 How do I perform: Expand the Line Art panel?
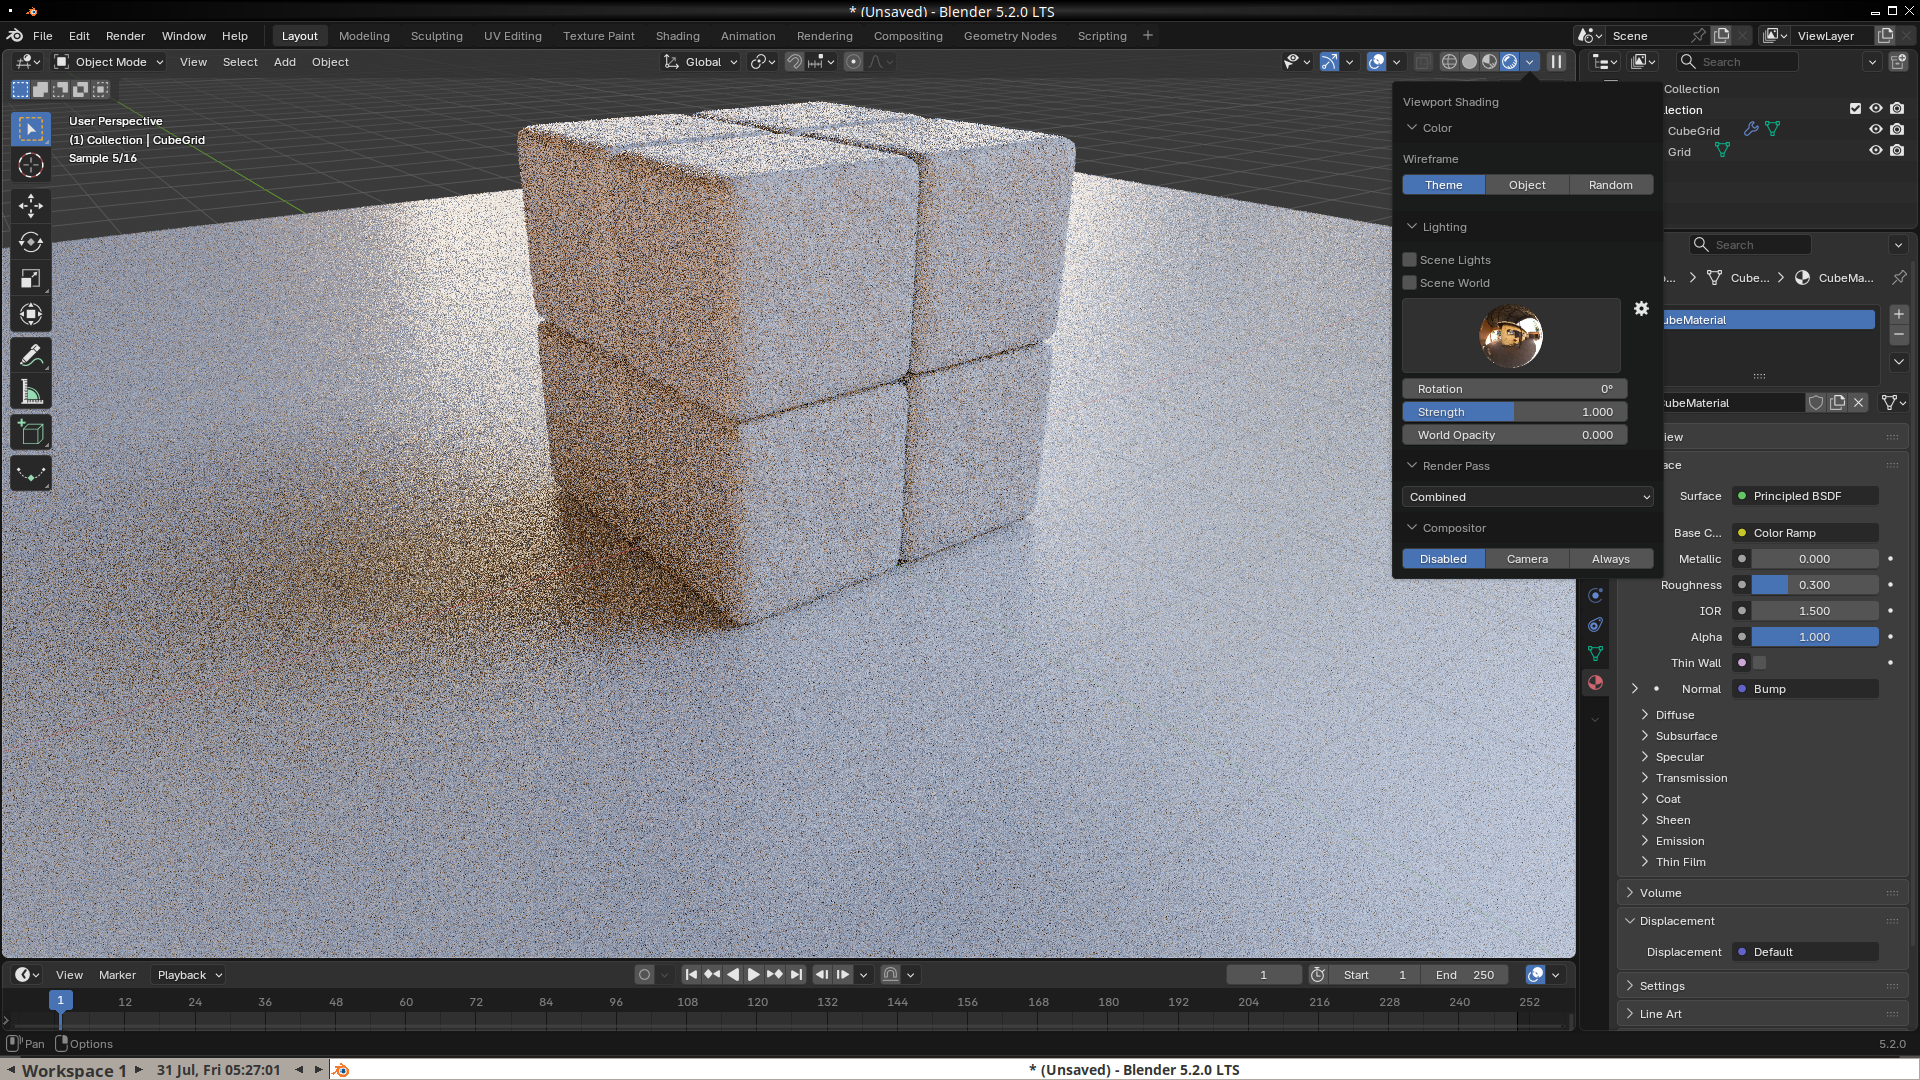click(x=1660, y=1014)
